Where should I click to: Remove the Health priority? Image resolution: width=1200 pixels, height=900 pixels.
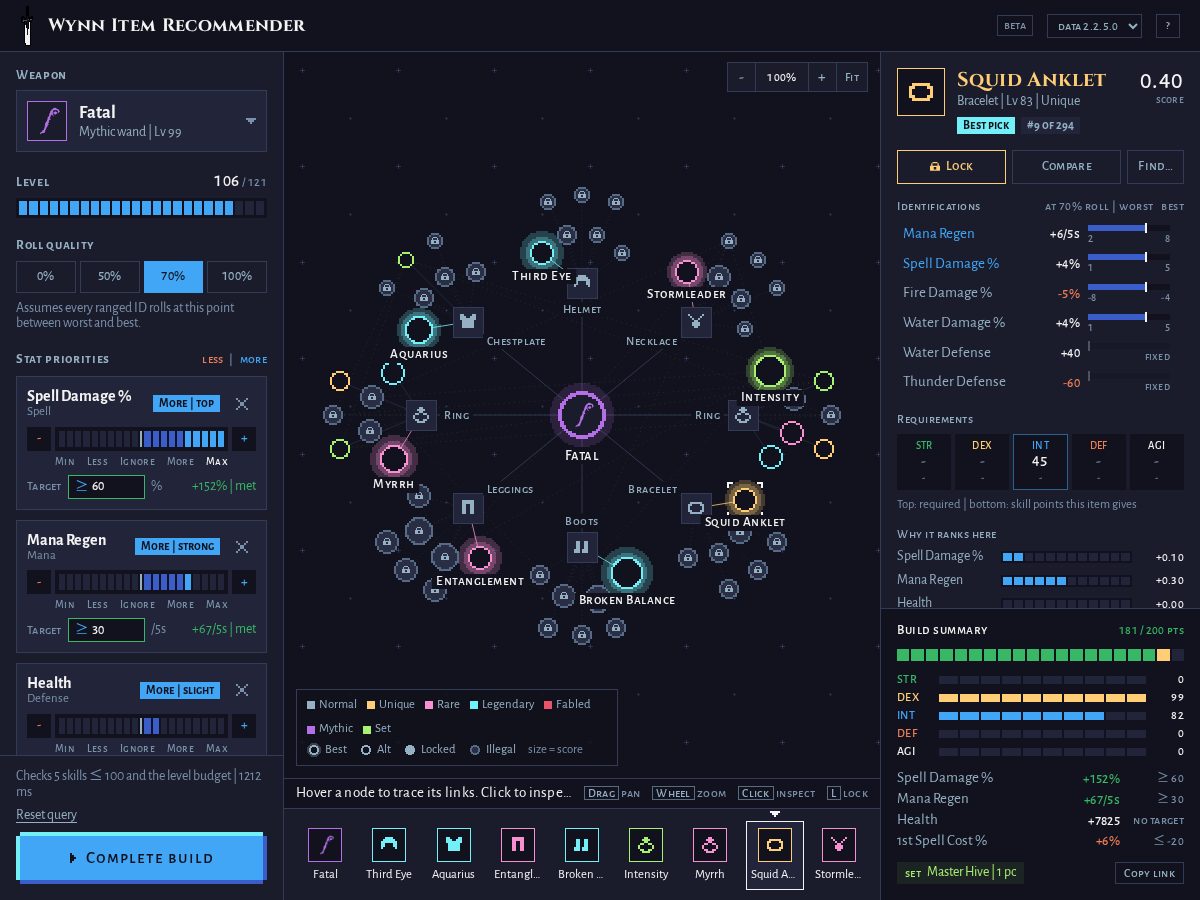click(x=242, y=690)
